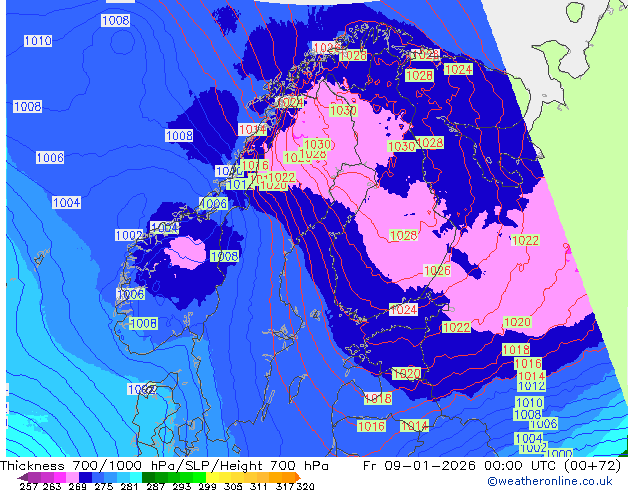Click the legend value 320
This screenshot has width=634, height=490.
(305, 486)
